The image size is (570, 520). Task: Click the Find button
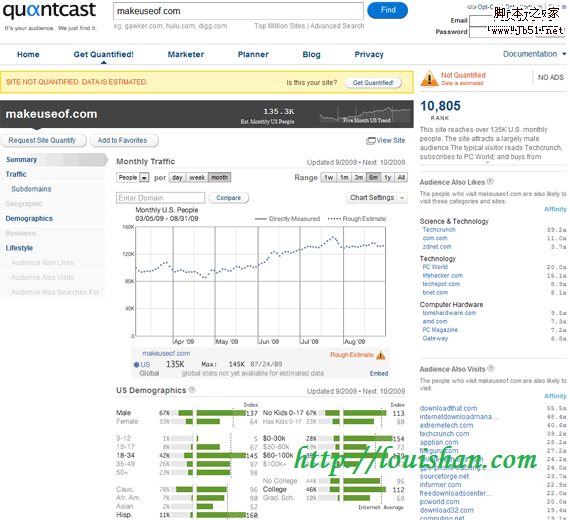[x=388, y=10]
